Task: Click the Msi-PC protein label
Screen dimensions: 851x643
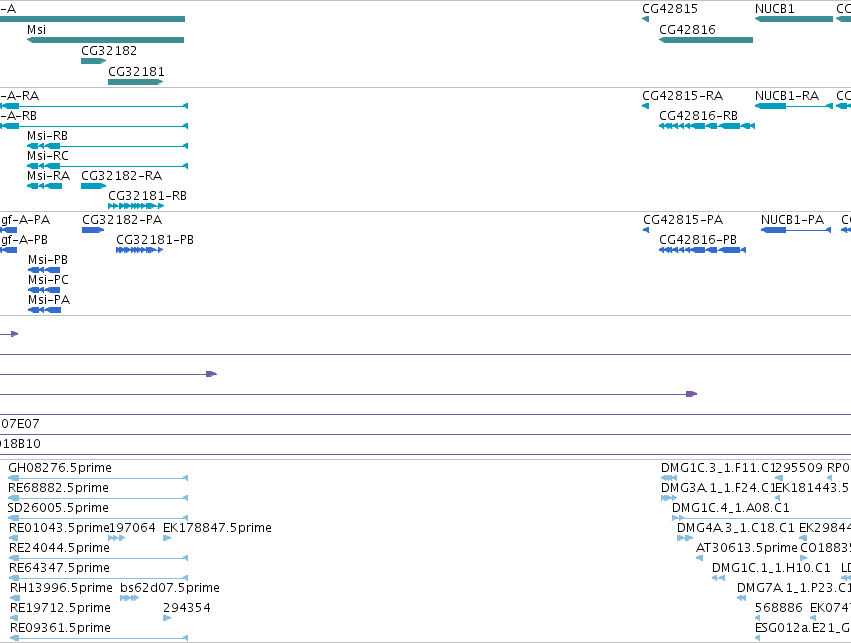Action: pos(48,281)
